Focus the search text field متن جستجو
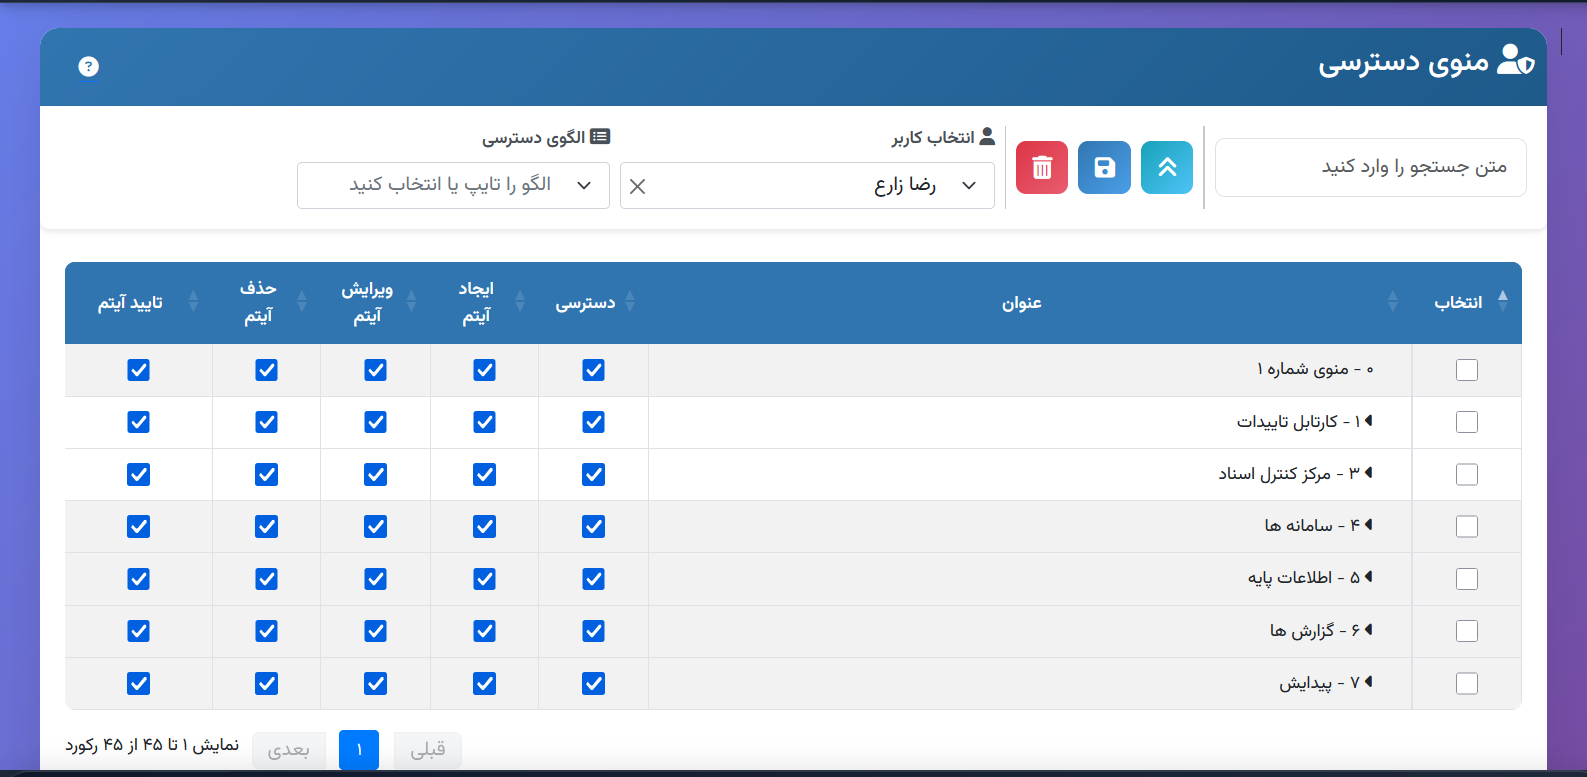Screen dimensions: 1587x777 (1370, 167)
